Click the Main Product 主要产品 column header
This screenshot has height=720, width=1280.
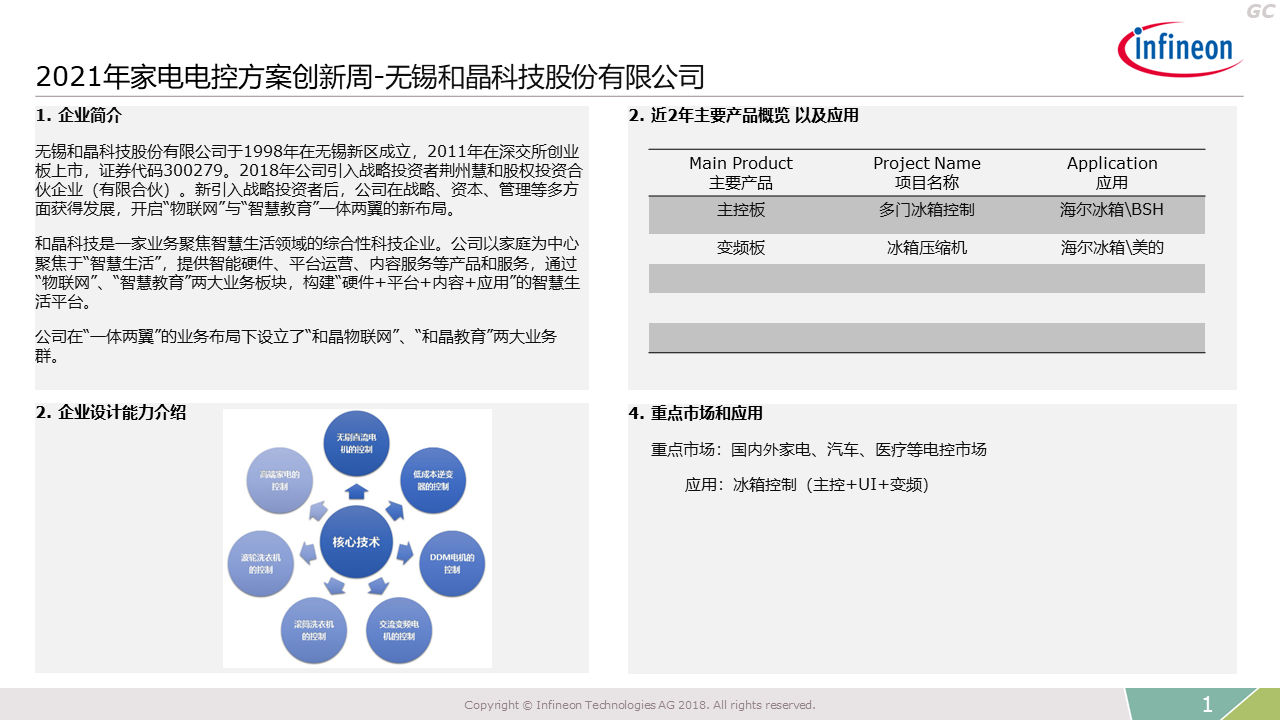pyautogui.click(x=741, y=173)
